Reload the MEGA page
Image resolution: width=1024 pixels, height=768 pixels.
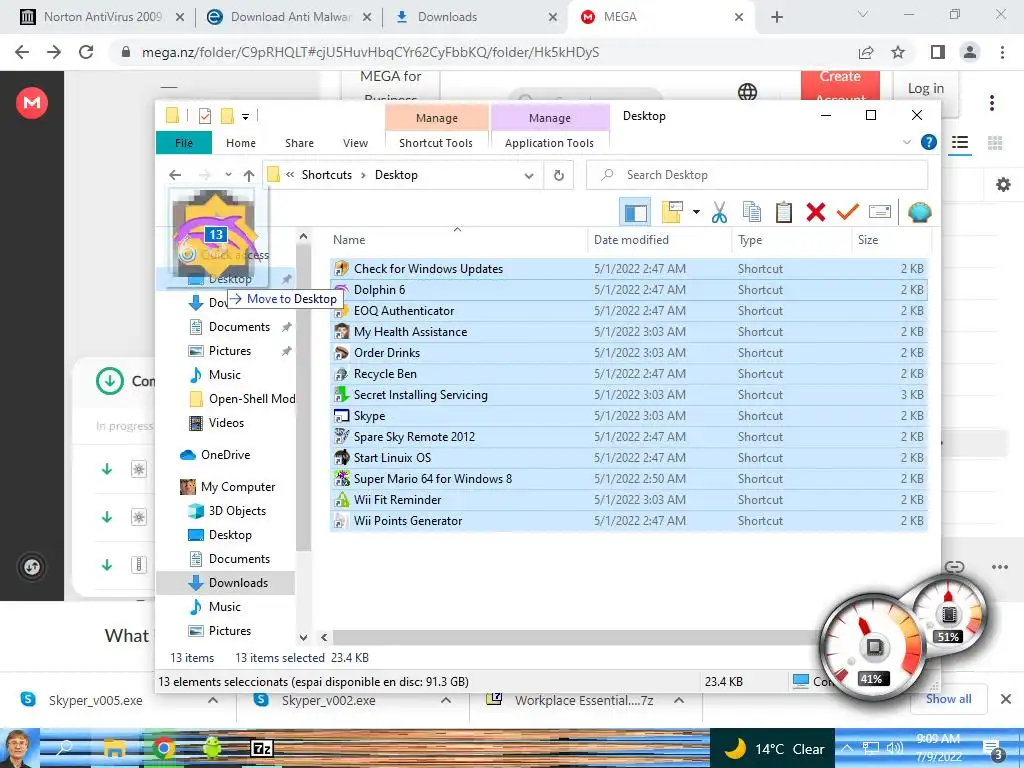tap(86, 52)
